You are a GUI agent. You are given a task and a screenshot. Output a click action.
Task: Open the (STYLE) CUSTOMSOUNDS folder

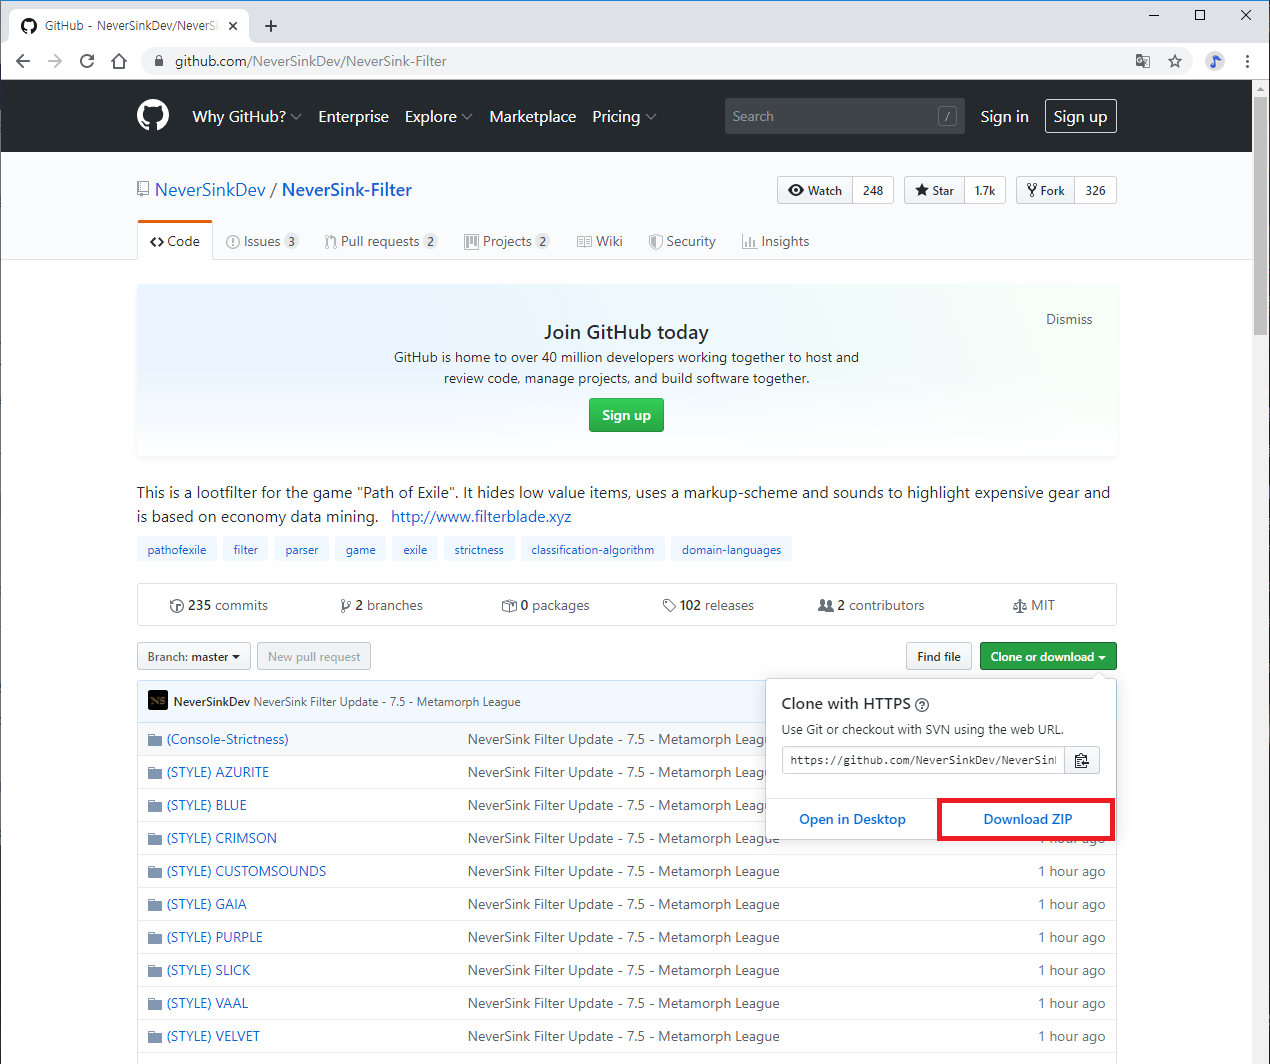click(246, 871)
